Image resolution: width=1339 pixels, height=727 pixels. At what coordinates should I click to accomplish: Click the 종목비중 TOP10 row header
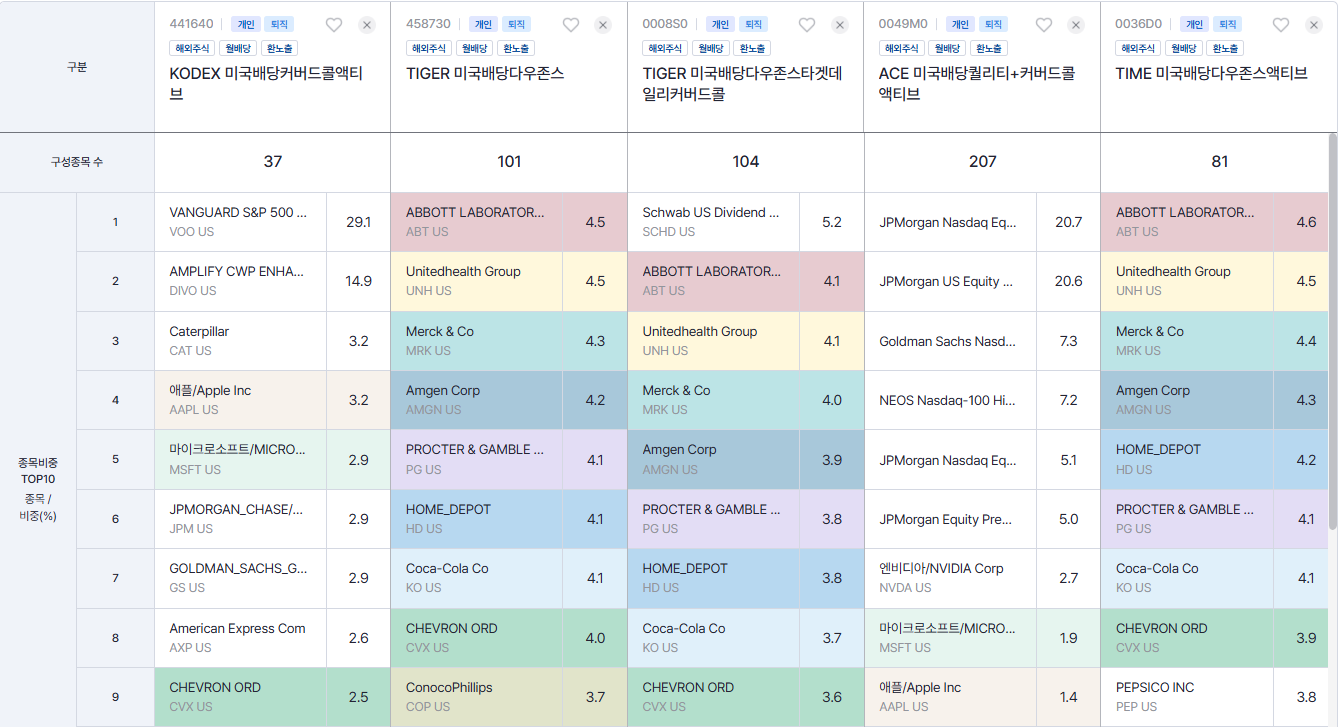coord(38,490)
